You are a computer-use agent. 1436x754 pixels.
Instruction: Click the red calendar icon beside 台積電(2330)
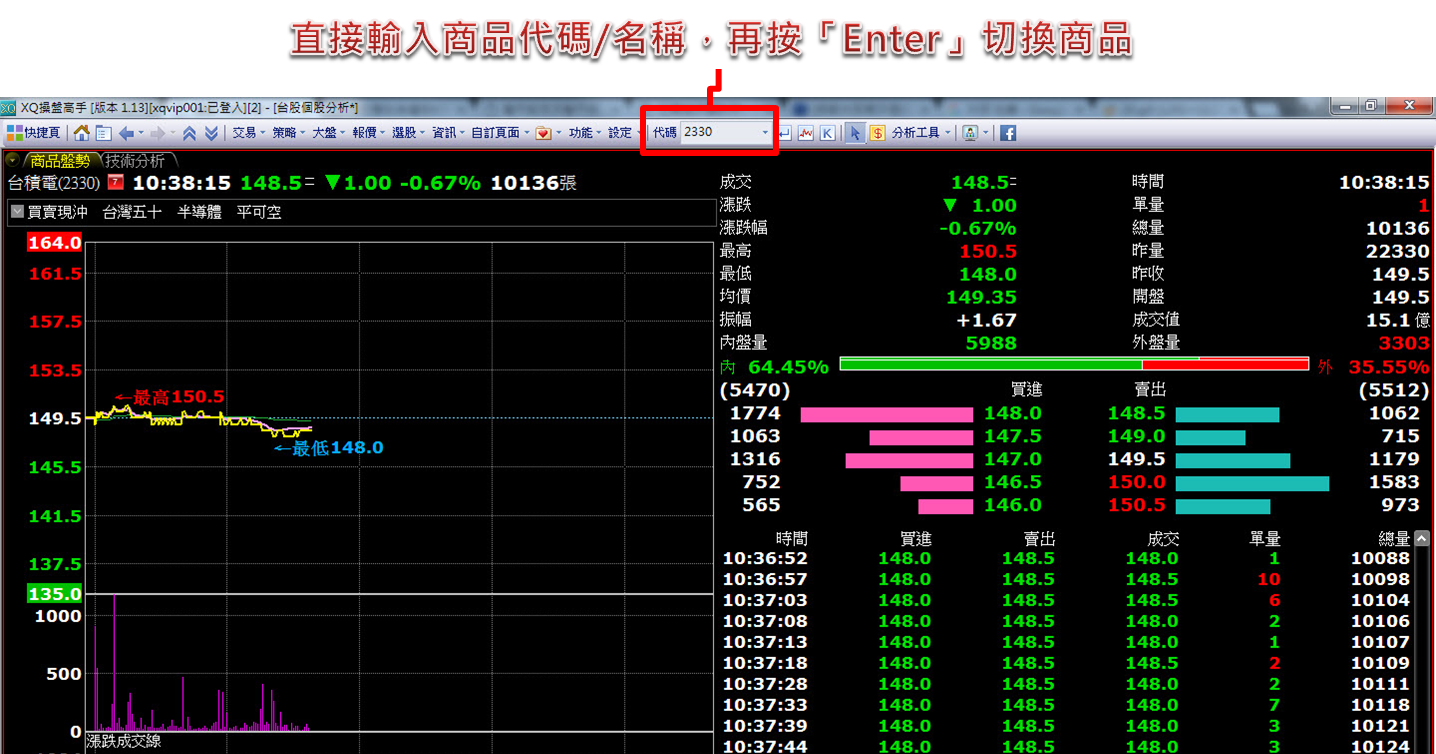tap(115, 183)
